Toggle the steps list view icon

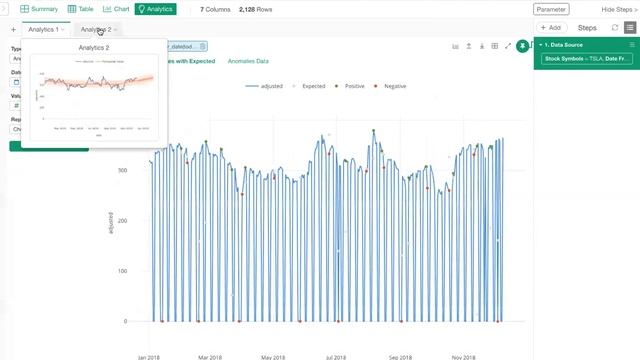click(630, 28)
